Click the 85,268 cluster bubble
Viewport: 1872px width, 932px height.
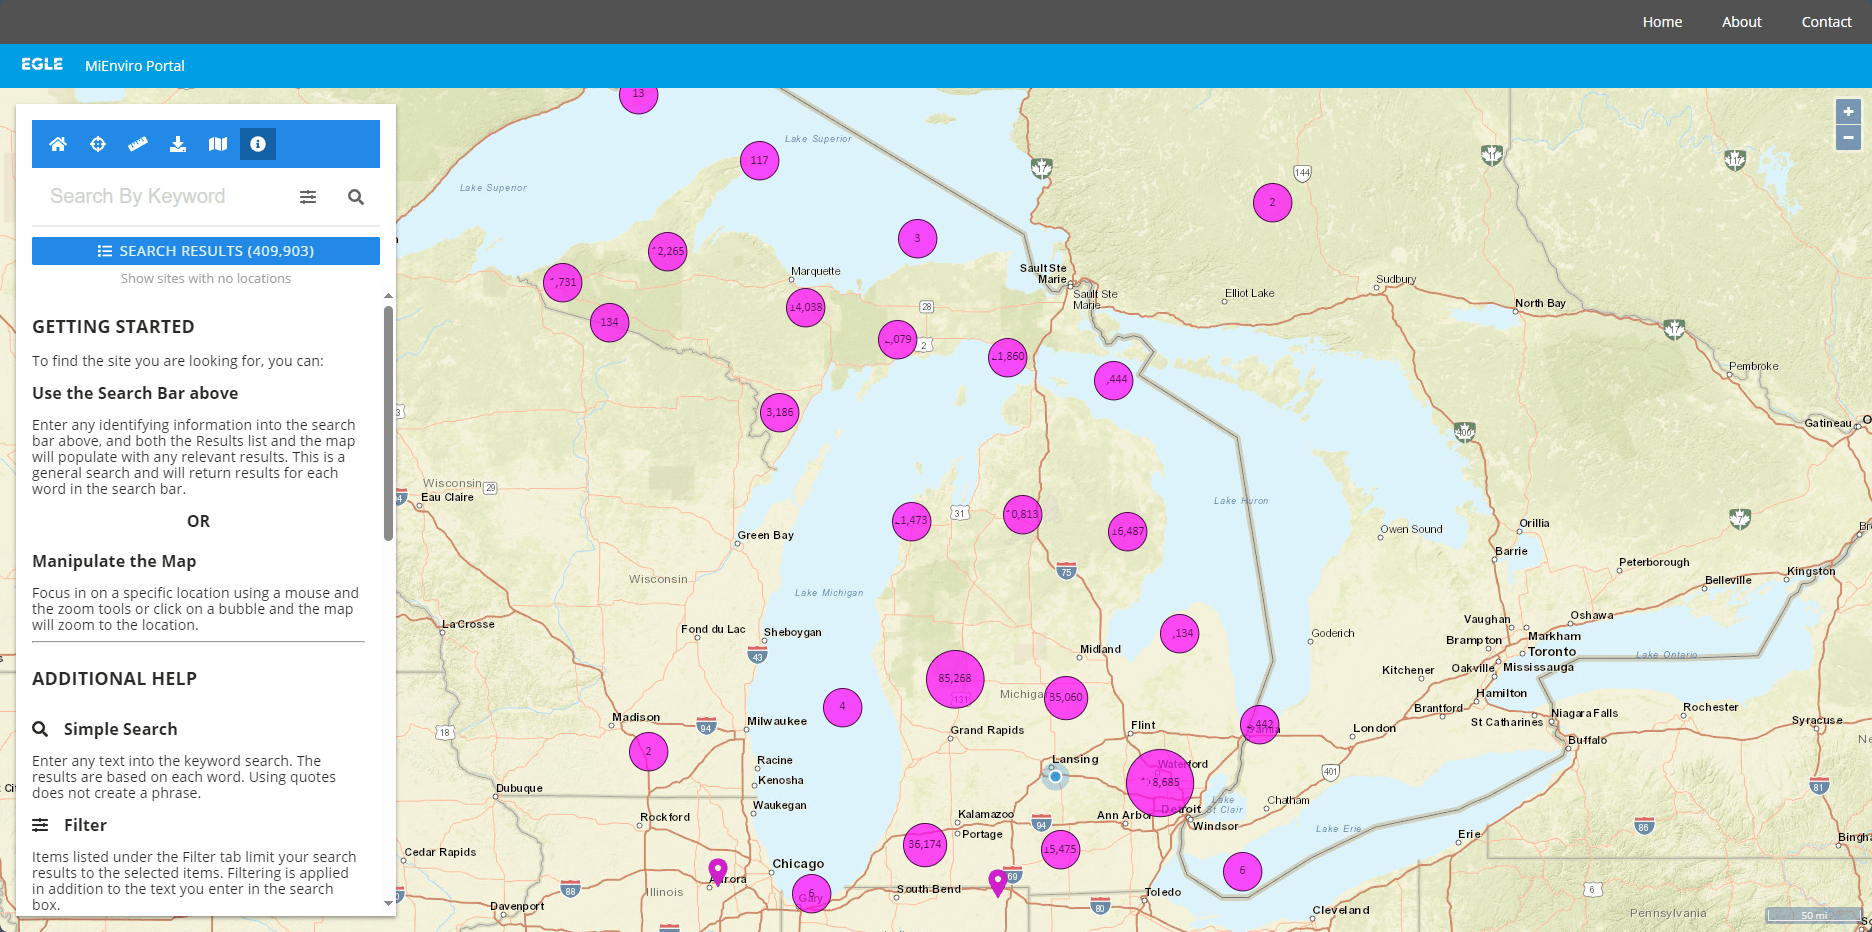click(955, 679)
